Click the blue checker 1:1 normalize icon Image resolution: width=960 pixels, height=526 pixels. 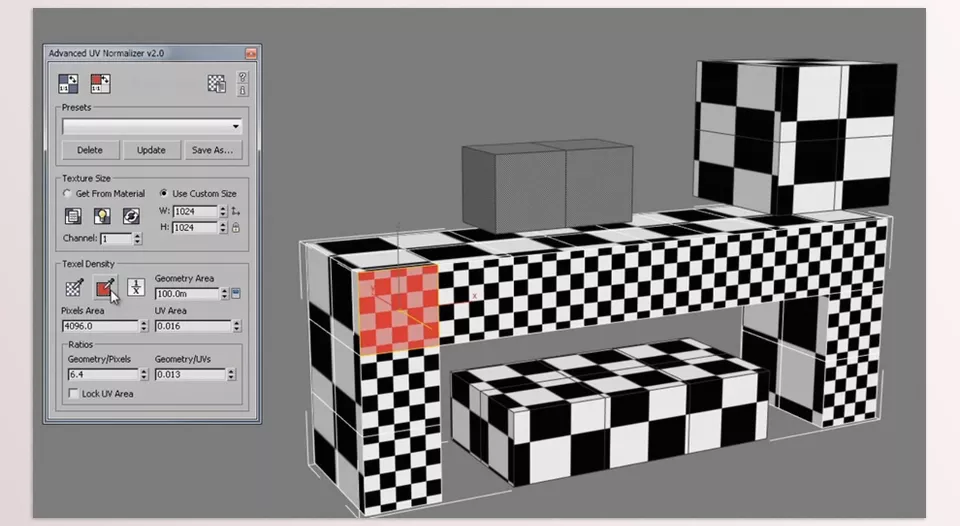pos(68,83)
